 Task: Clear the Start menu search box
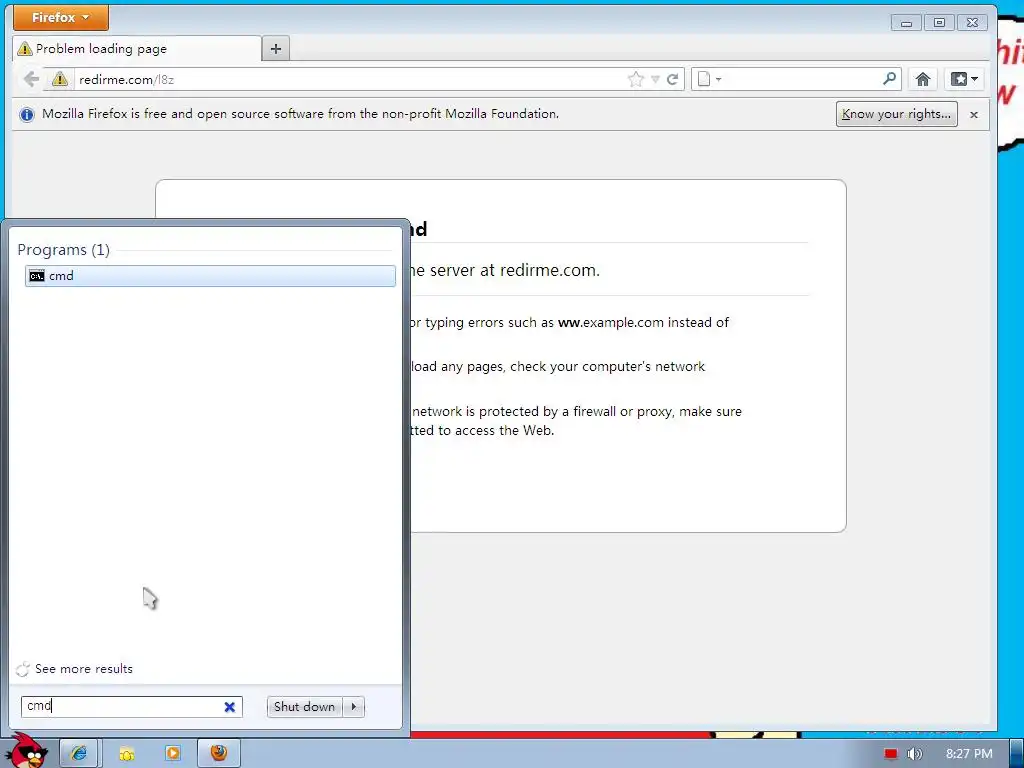(229, 707)
